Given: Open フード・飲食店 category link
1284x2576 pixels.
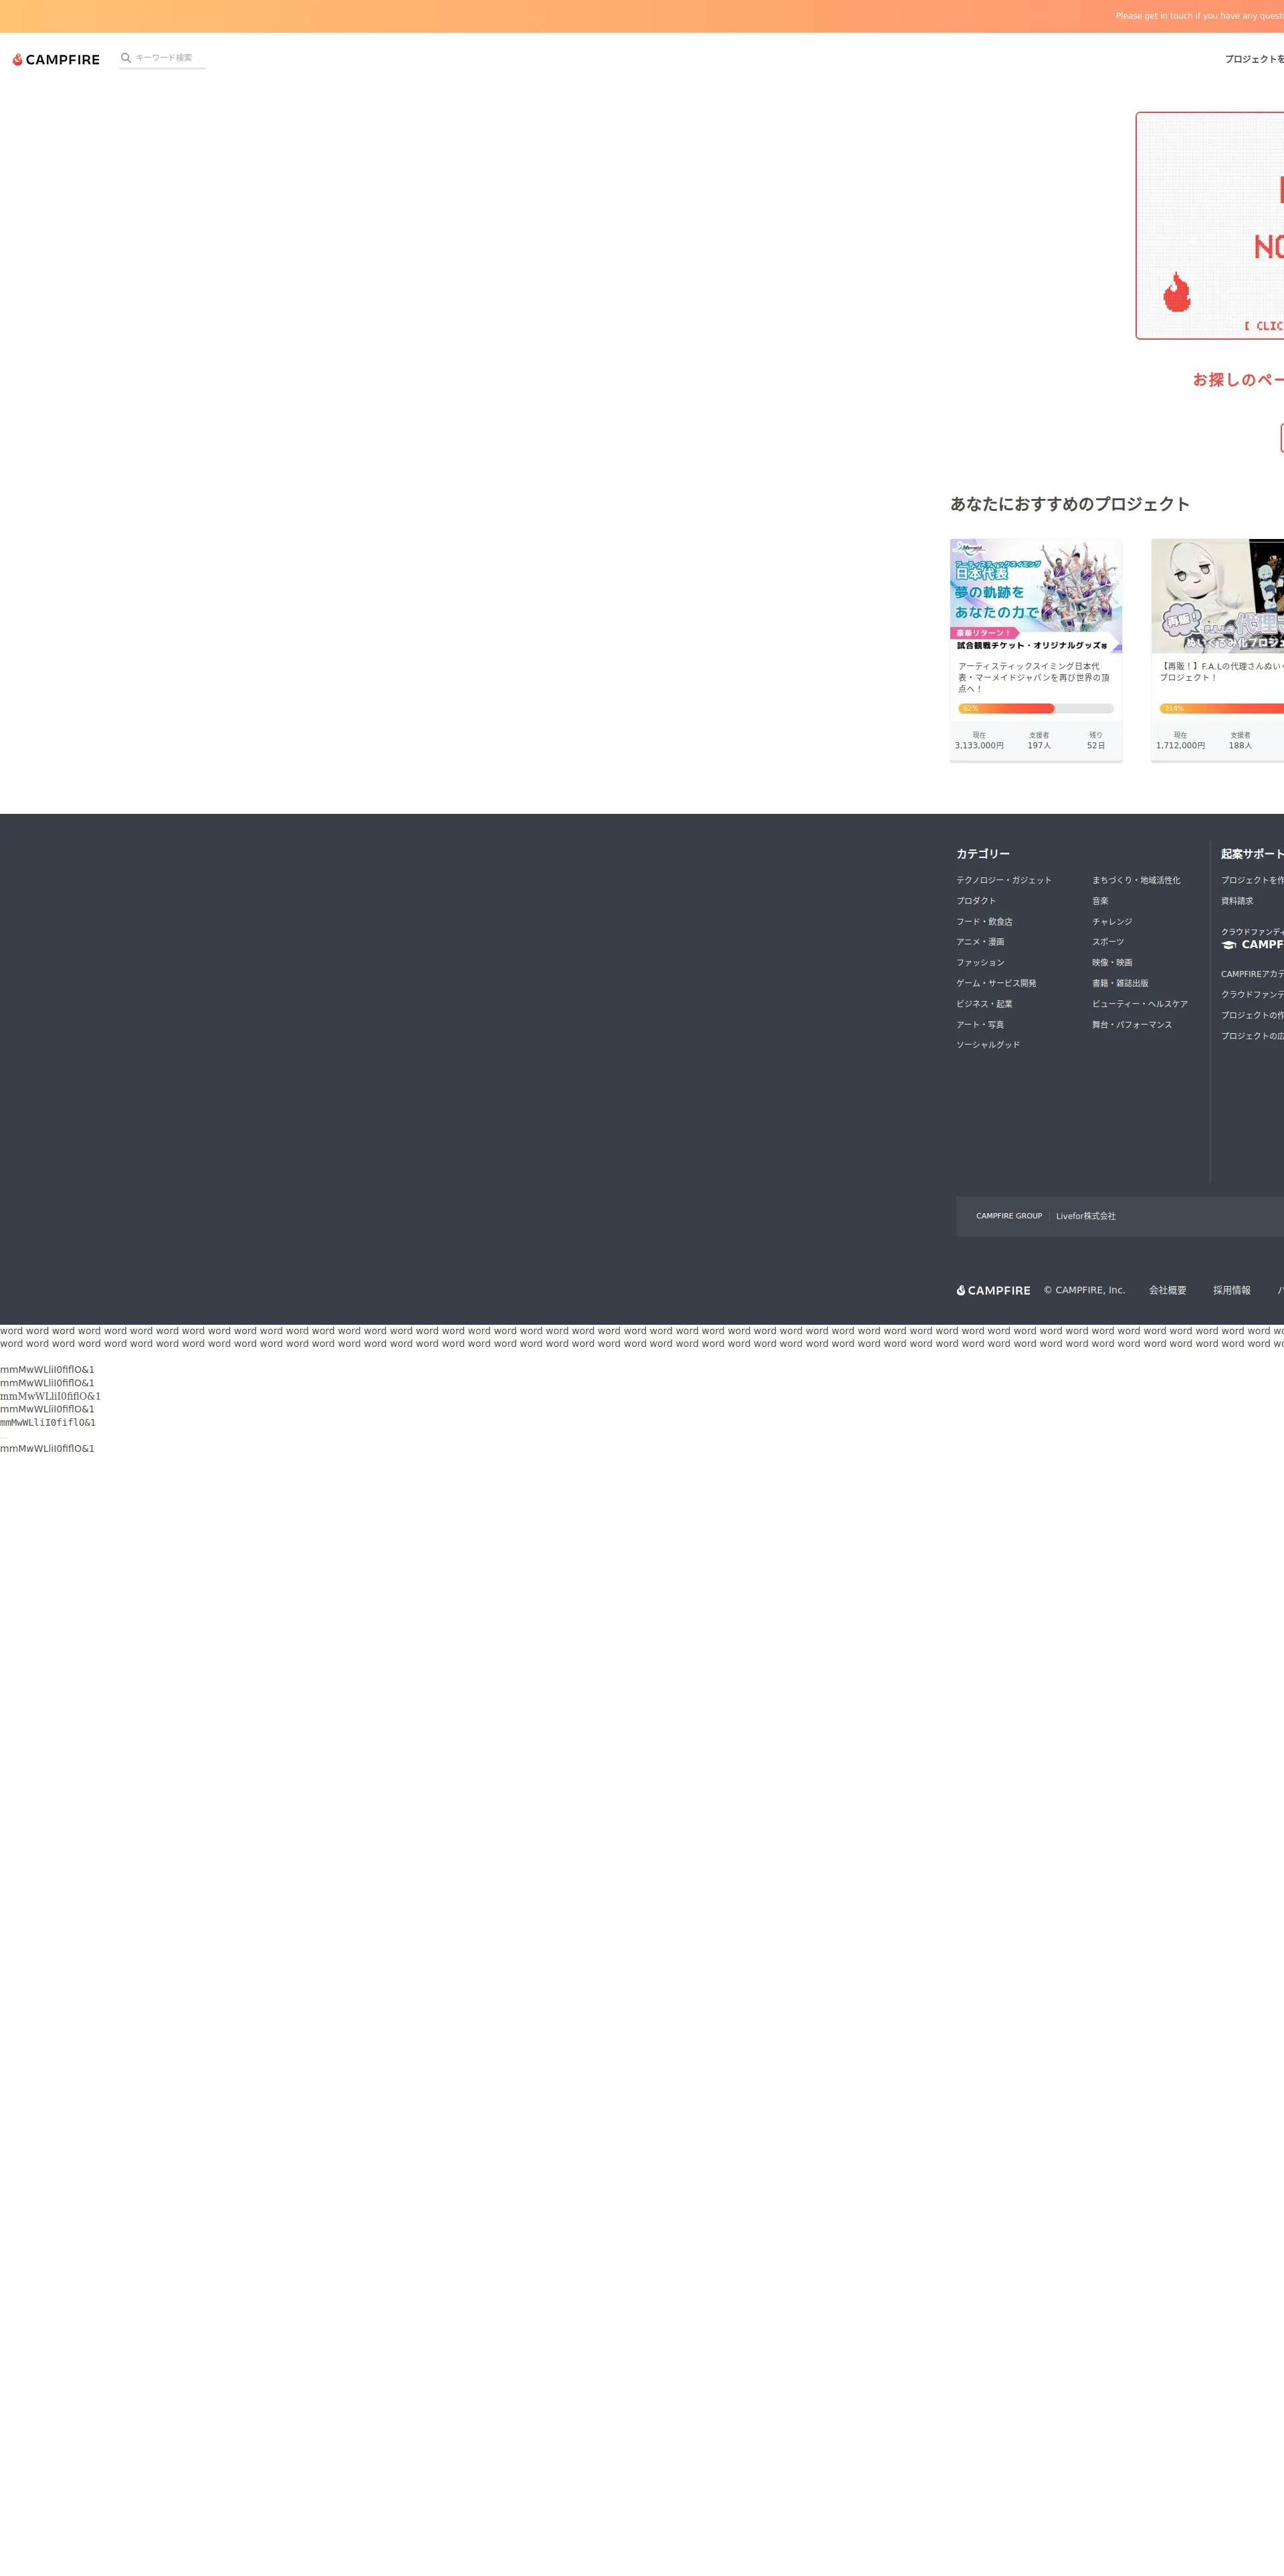Looking at the screenshot, I should (983, 922).
